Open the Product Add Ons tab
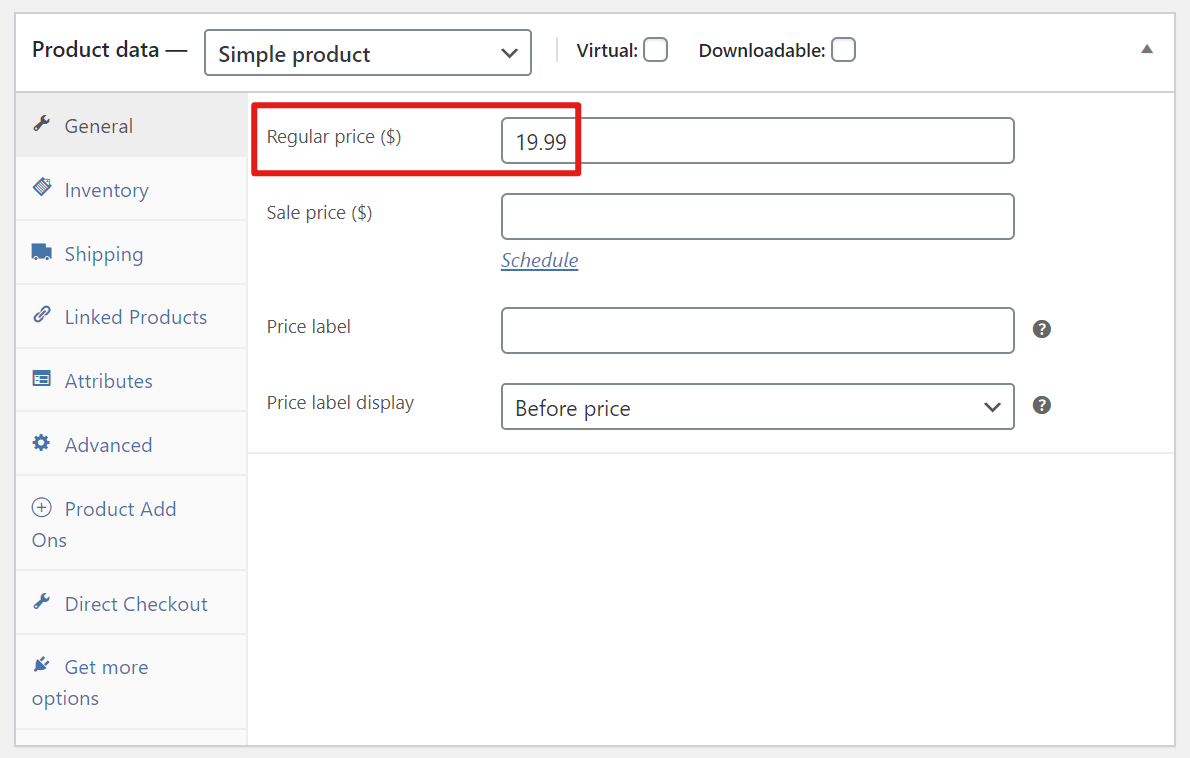The width and height of the screenshot is (1190, 758). click(x=131, y=524)
